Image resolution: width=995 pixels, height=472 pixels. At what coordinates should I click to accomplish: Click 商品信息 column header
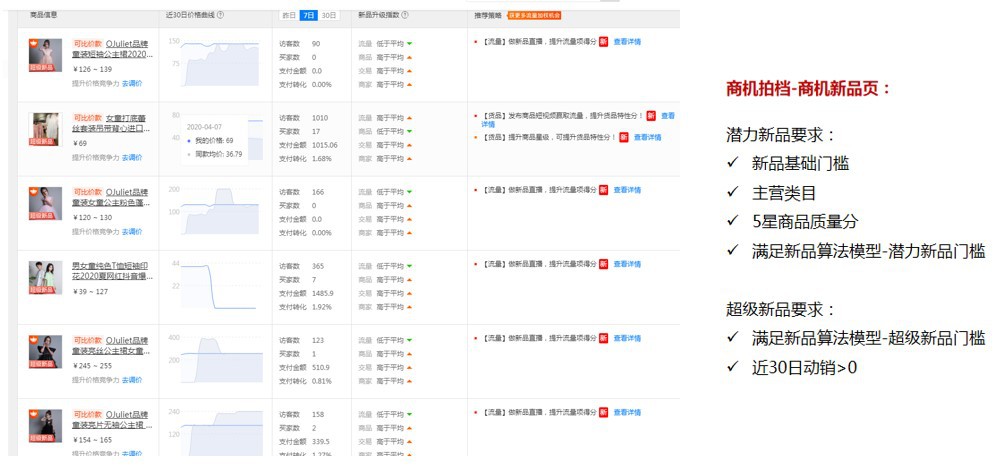(44, 15)
